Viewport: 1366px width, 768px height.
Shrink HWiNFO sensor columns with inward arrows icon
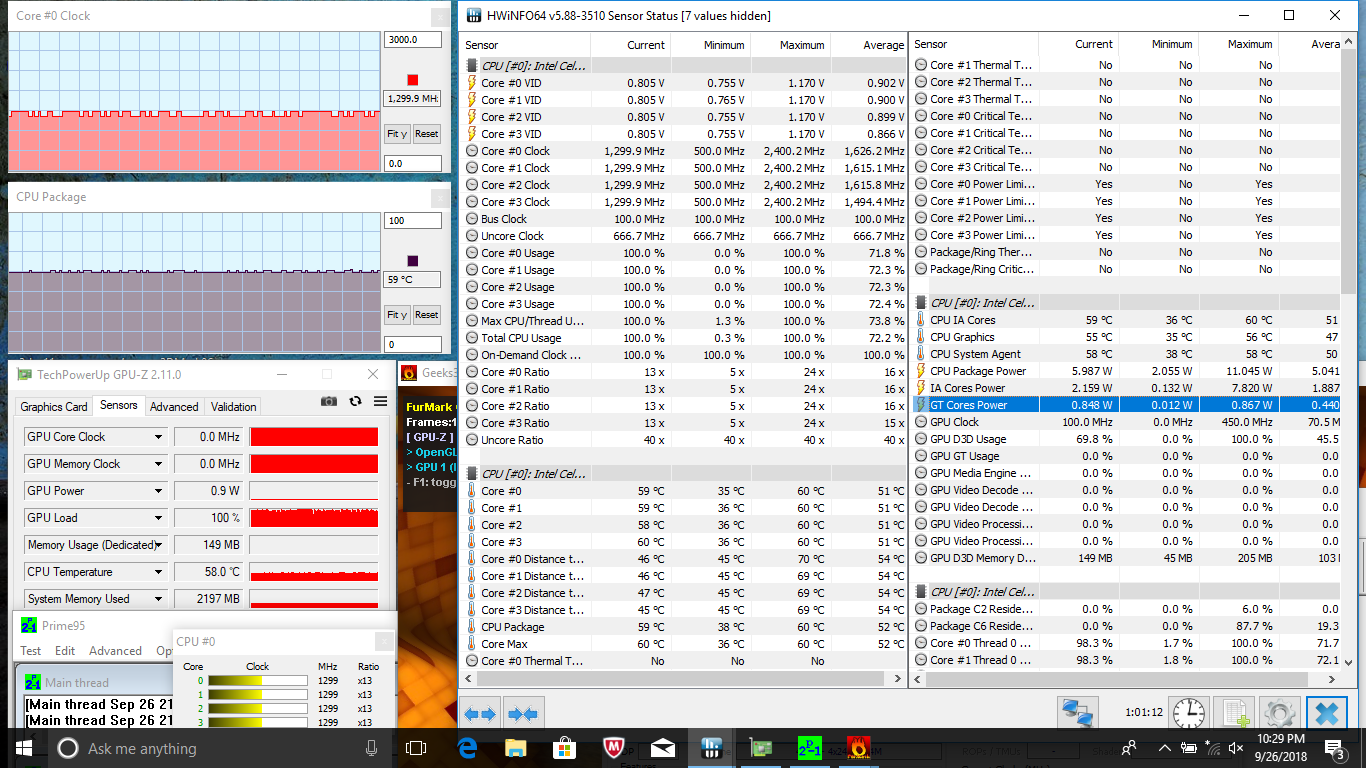pyautogui.click(x=523, y=713)
